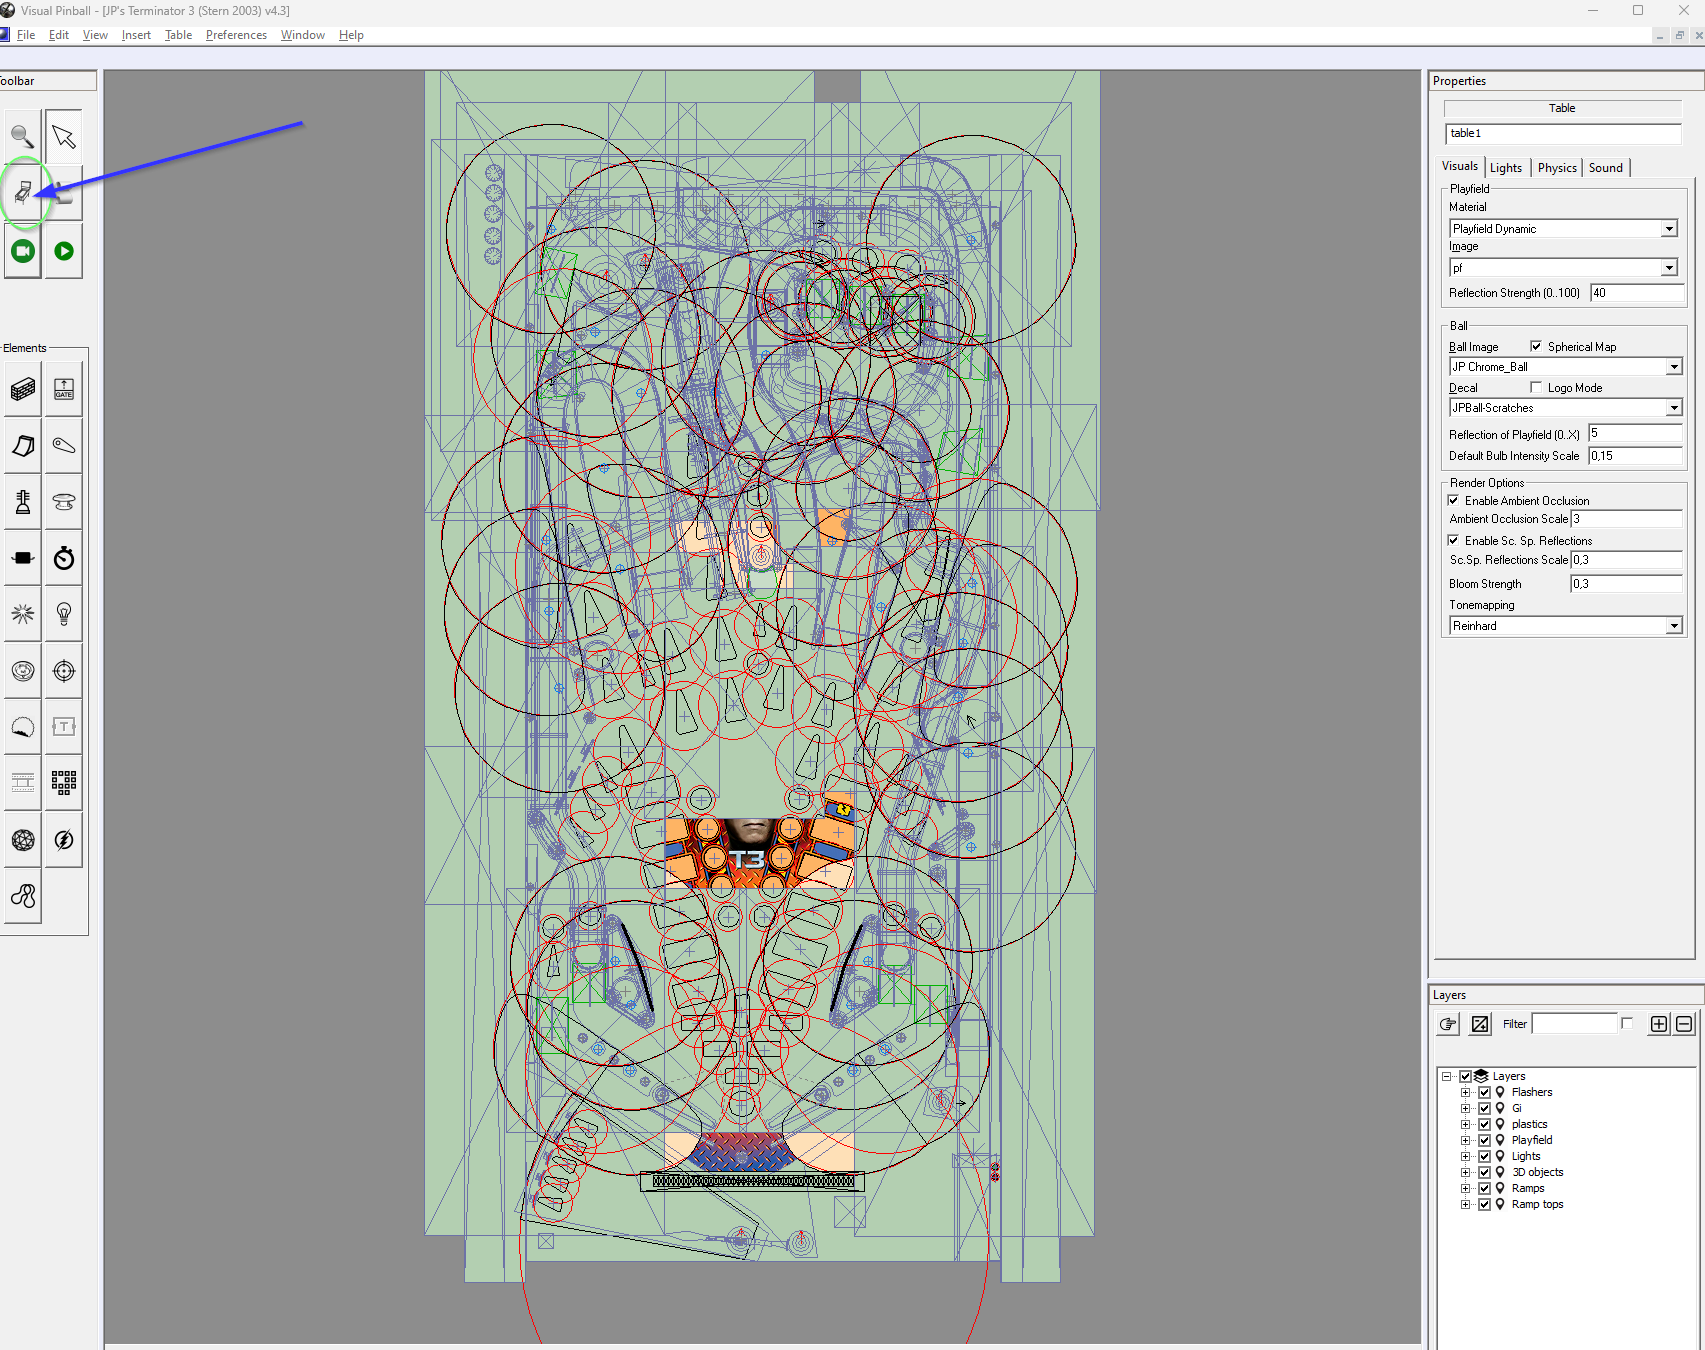The image size is (1705, 1350).
Task: Open the Help menu
Action: tap(351, 35)
